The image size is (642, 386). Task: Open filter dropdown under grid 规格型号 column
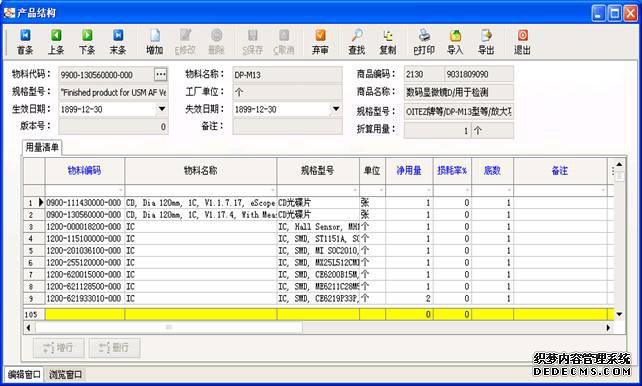tap(355, 190)
